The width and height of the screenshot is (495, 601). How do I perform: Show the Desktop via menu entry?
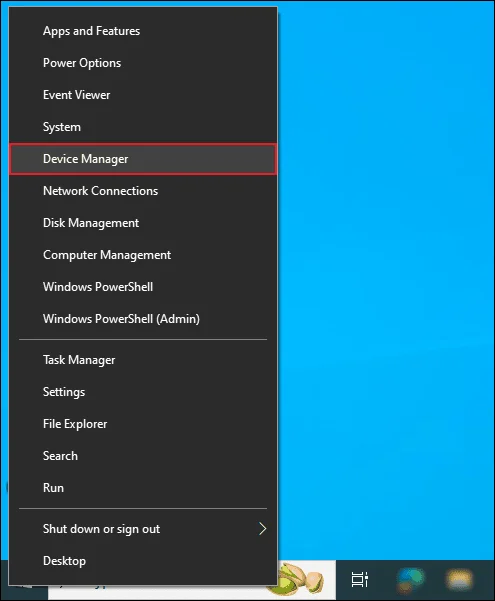(143, 561)
